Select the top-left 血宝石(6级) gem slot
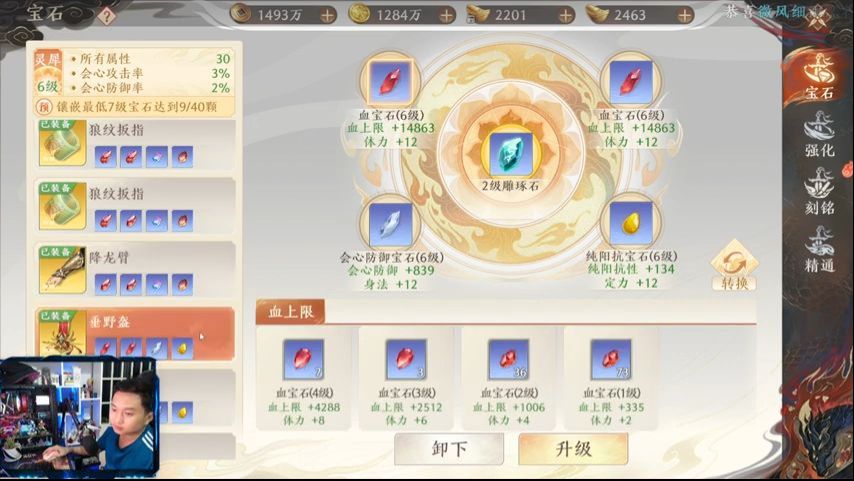 pyautogui.click(x=390, y=82)
